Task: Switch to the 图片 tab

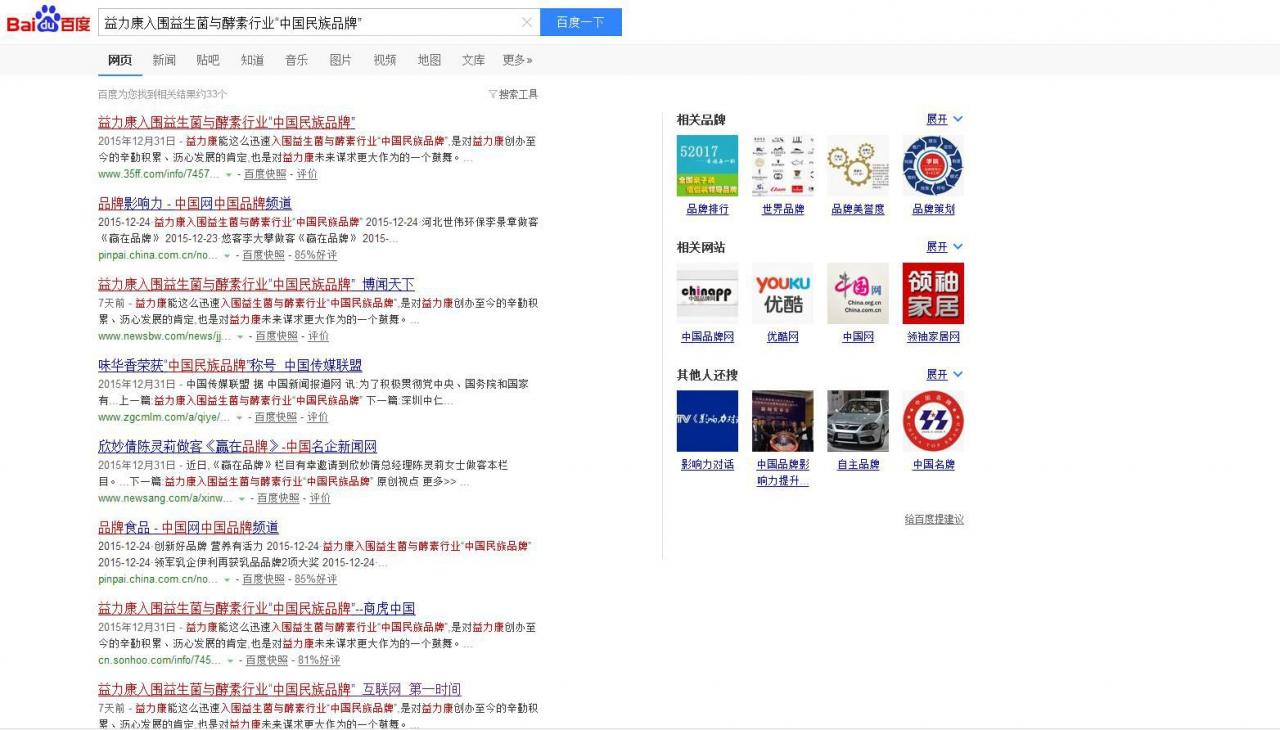Action: 340,60
